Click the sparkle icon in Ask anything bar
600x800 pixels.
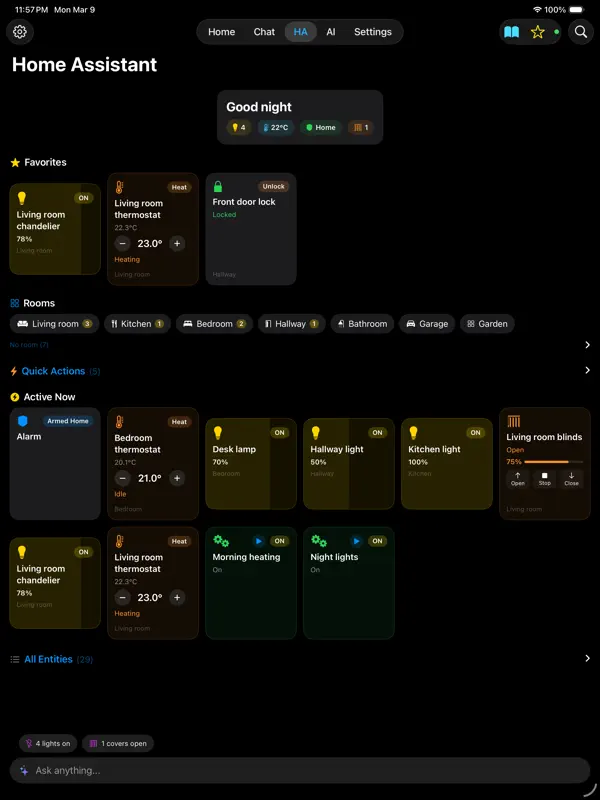coord(24,770)
